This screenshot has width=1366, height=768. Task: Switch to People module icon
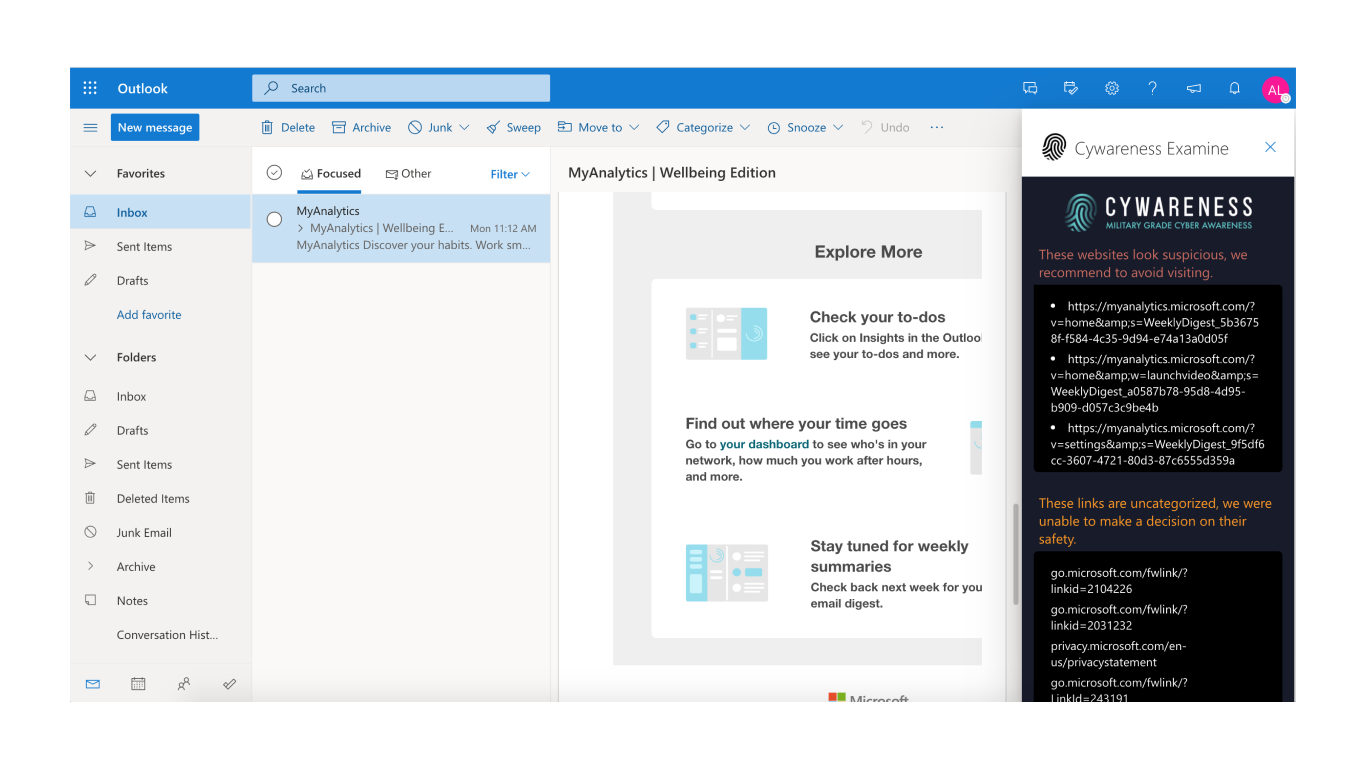(x=184, y=684)
